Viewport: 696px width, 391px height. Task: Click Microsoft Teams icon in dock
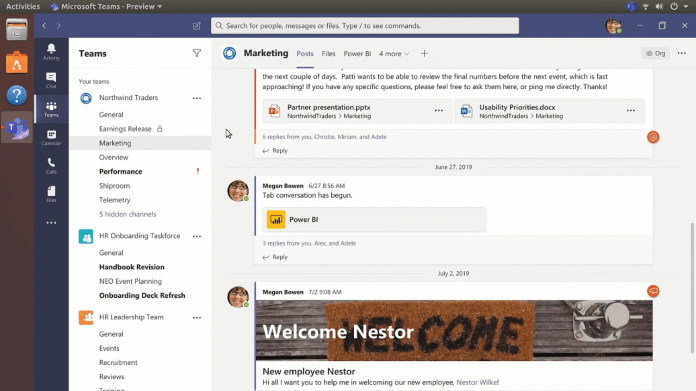[16, 128]
